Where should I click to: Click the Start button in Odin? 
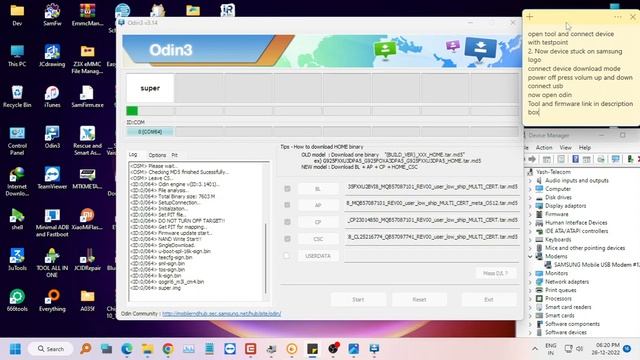[x=358, y=300]
